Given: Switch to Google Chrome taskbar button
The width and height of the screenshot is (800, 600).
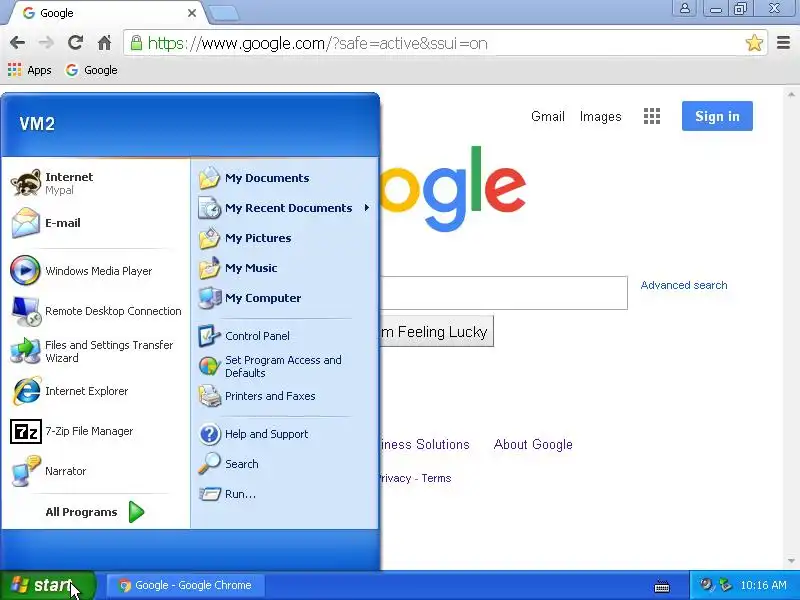Looking at the screenshot, I should tap(185, 585).
